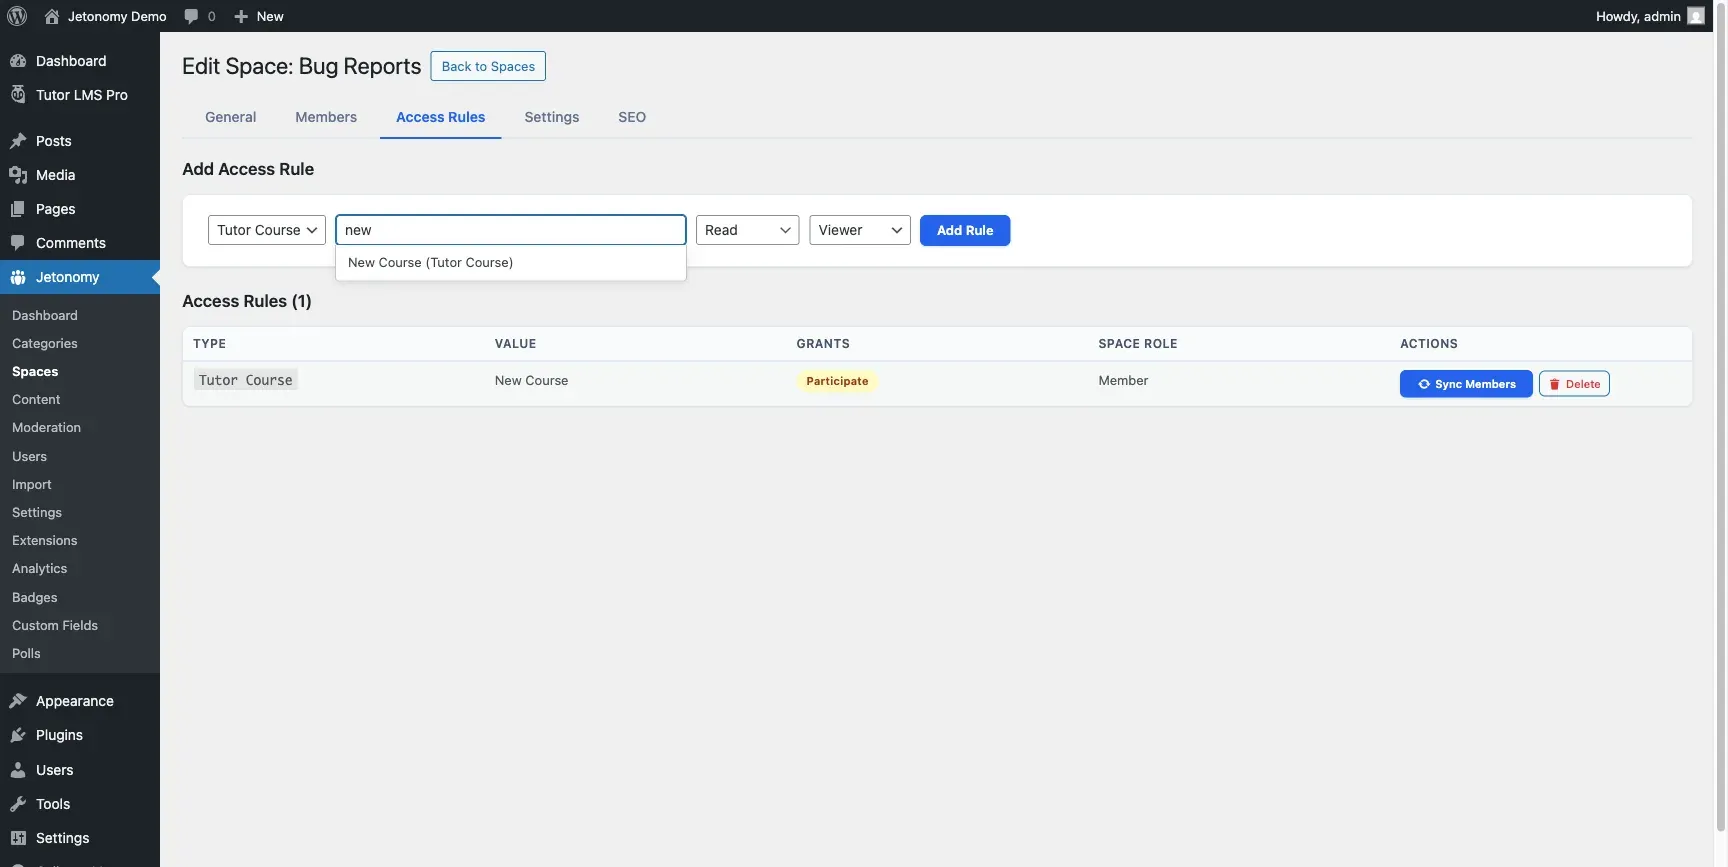Image resolution: width=1728 pixels, height=867 pixels.
Task: Click the GRANTS column header
Action: pyautogui.click(x=823, y=343)
